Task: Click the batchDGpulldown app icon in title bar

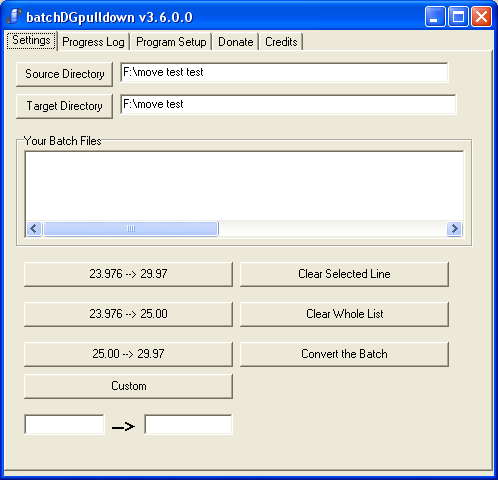Action: pyautogui.click(x=13, y=17)
